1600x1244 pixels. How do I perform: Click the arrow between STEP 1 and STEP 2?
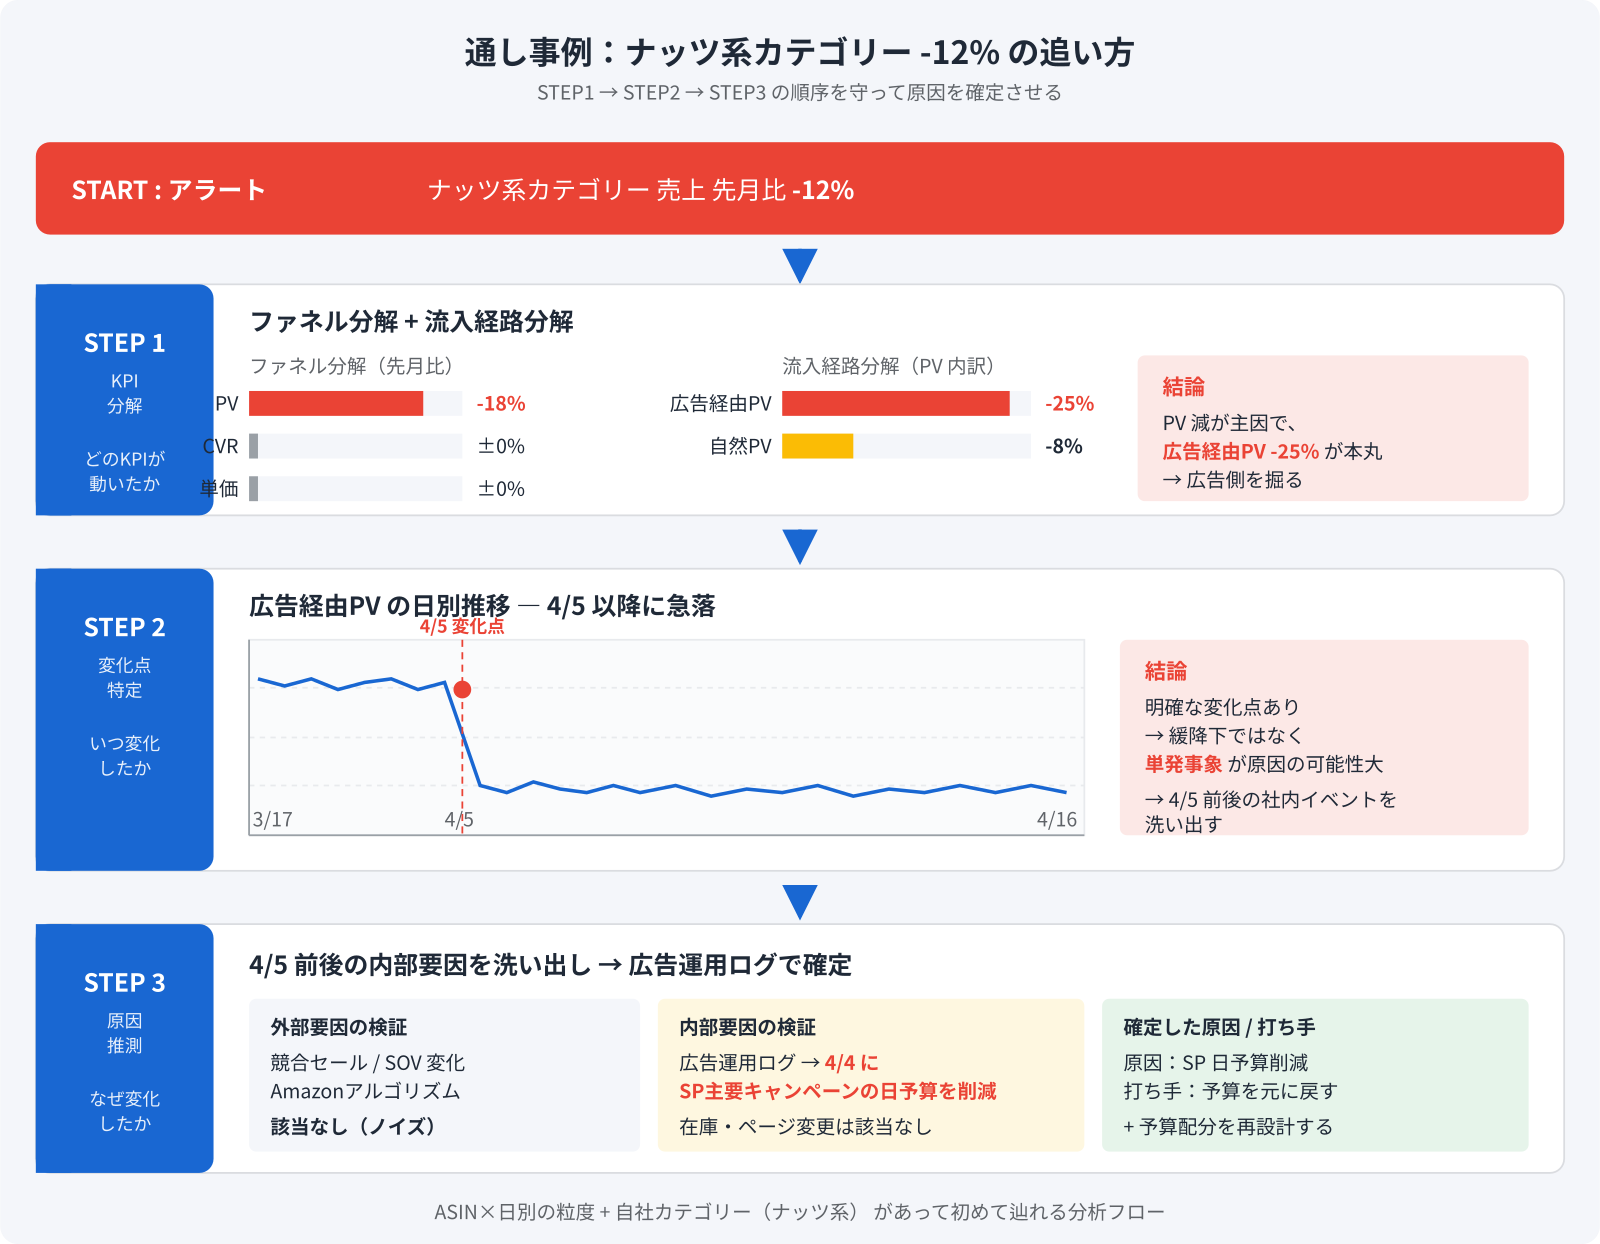coord(798,547)
